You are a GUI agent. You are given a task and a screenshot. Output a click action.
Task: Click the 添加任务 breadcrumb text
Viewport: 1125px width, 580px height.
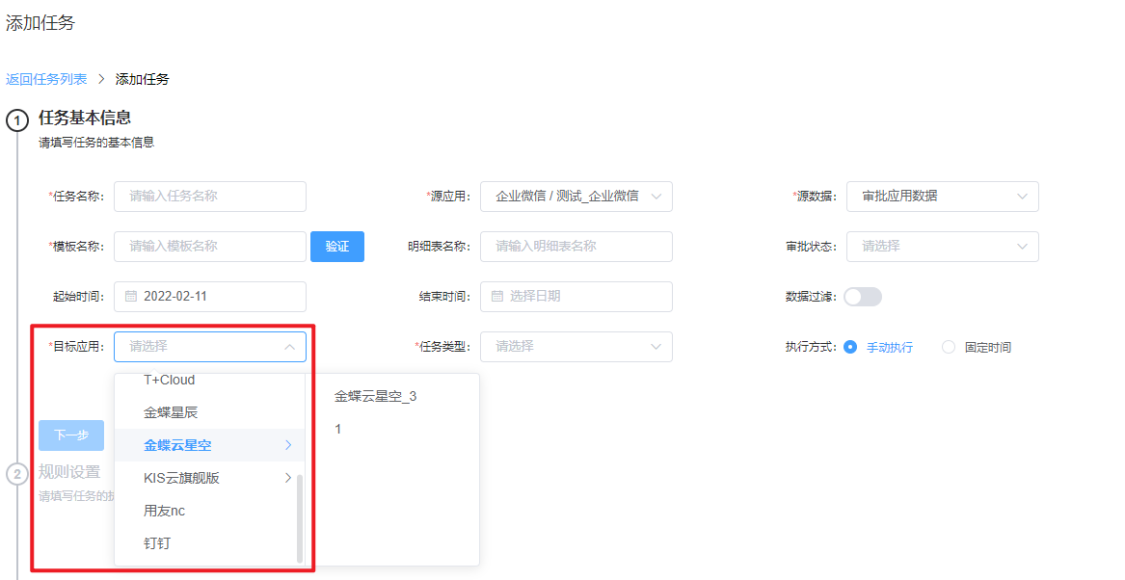142,80
